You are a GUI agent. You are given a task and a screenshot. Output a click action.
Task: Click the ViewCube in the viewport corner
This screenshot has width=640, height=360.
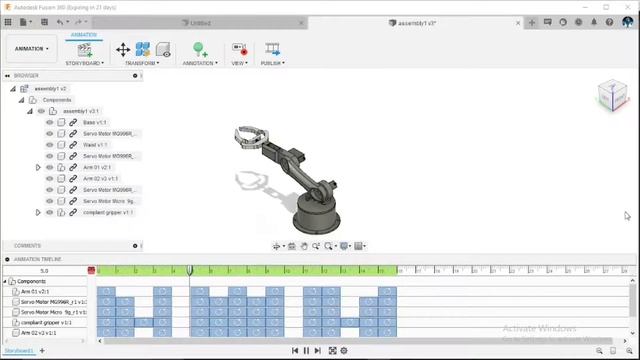pos(612,96)
